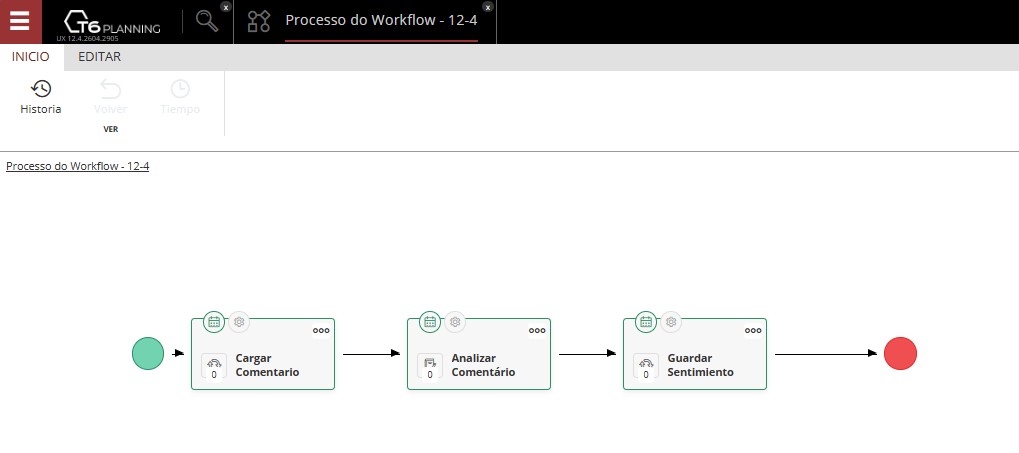1019x453 pixels.
Task: Switch to the EDITAR ribbon tab
Action: tap(99, 57)
